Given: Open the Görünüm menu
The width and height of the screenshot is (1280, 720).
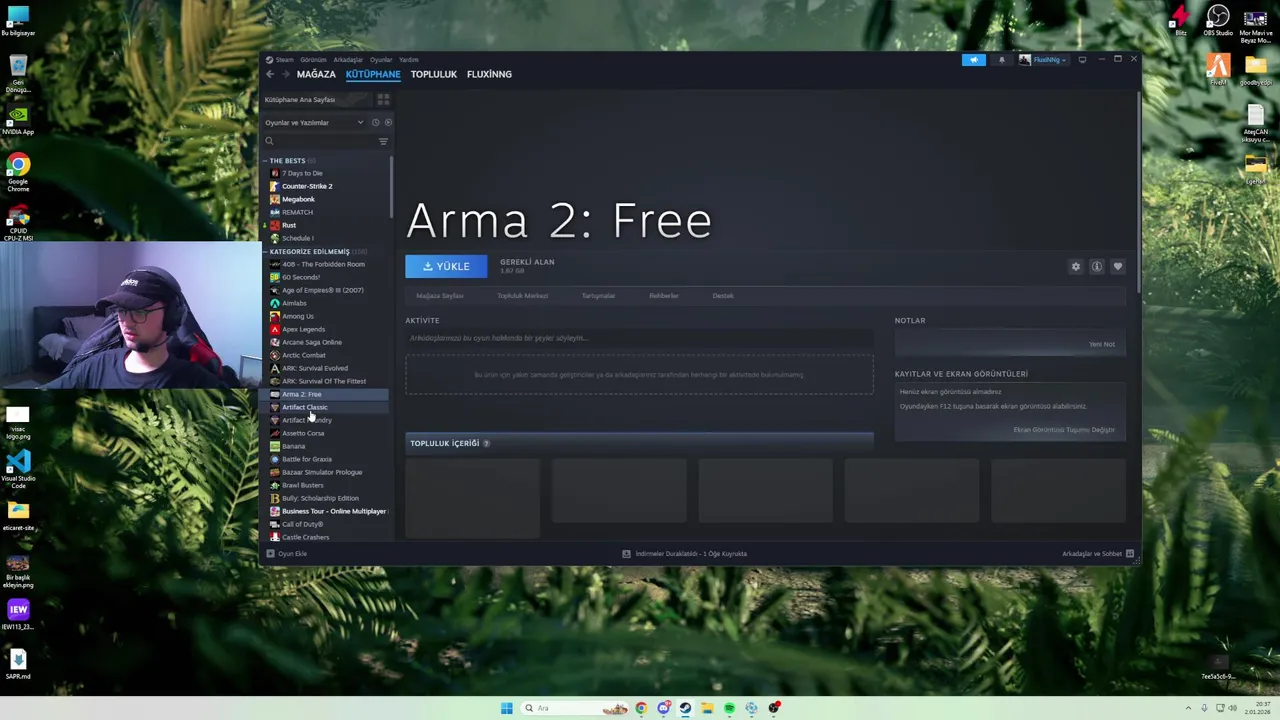Looking at the screenshot, I should pyautogui.click(x=313, y=59).
